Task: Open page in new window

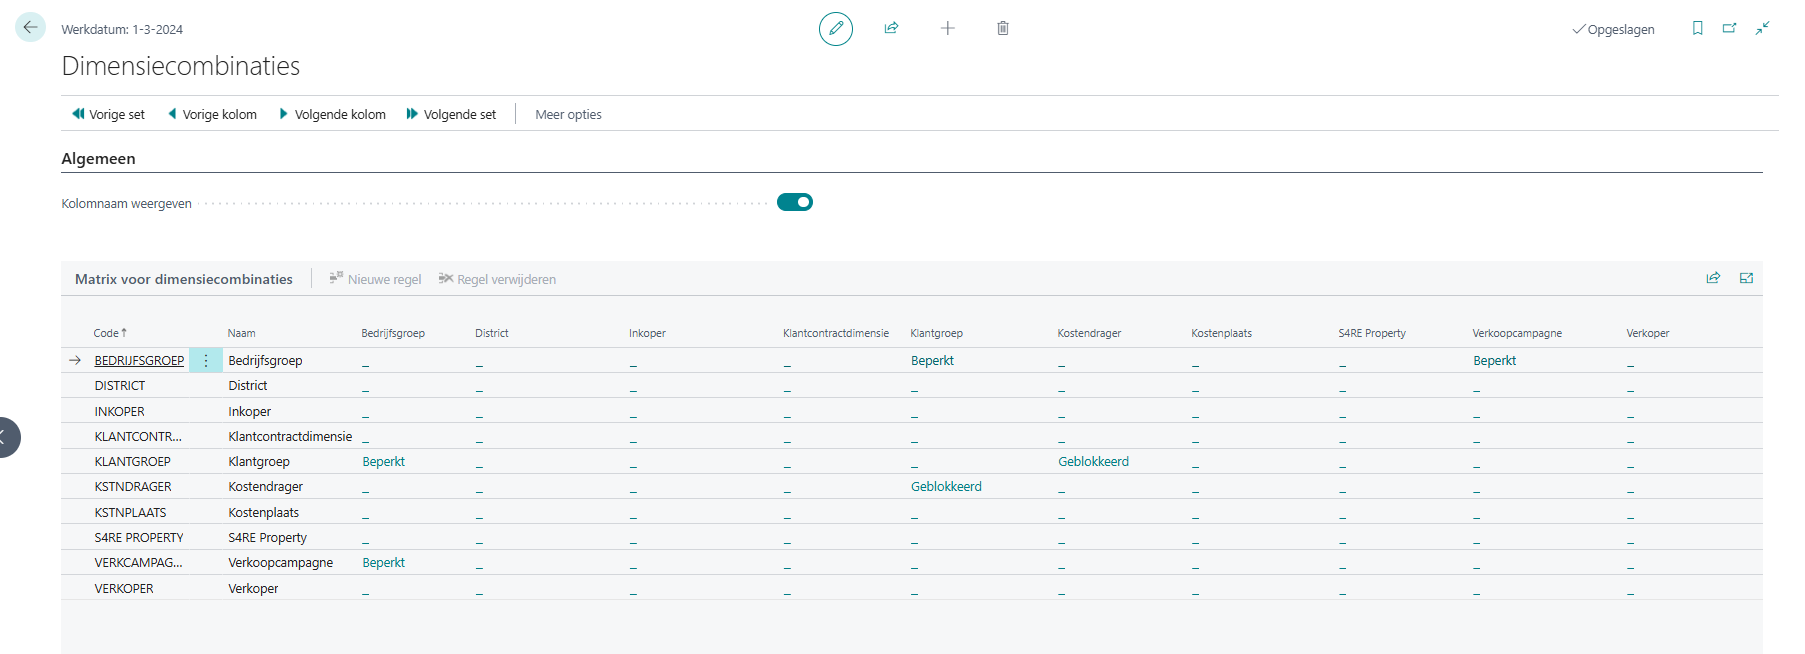Action: click(x=1729, y=28)
